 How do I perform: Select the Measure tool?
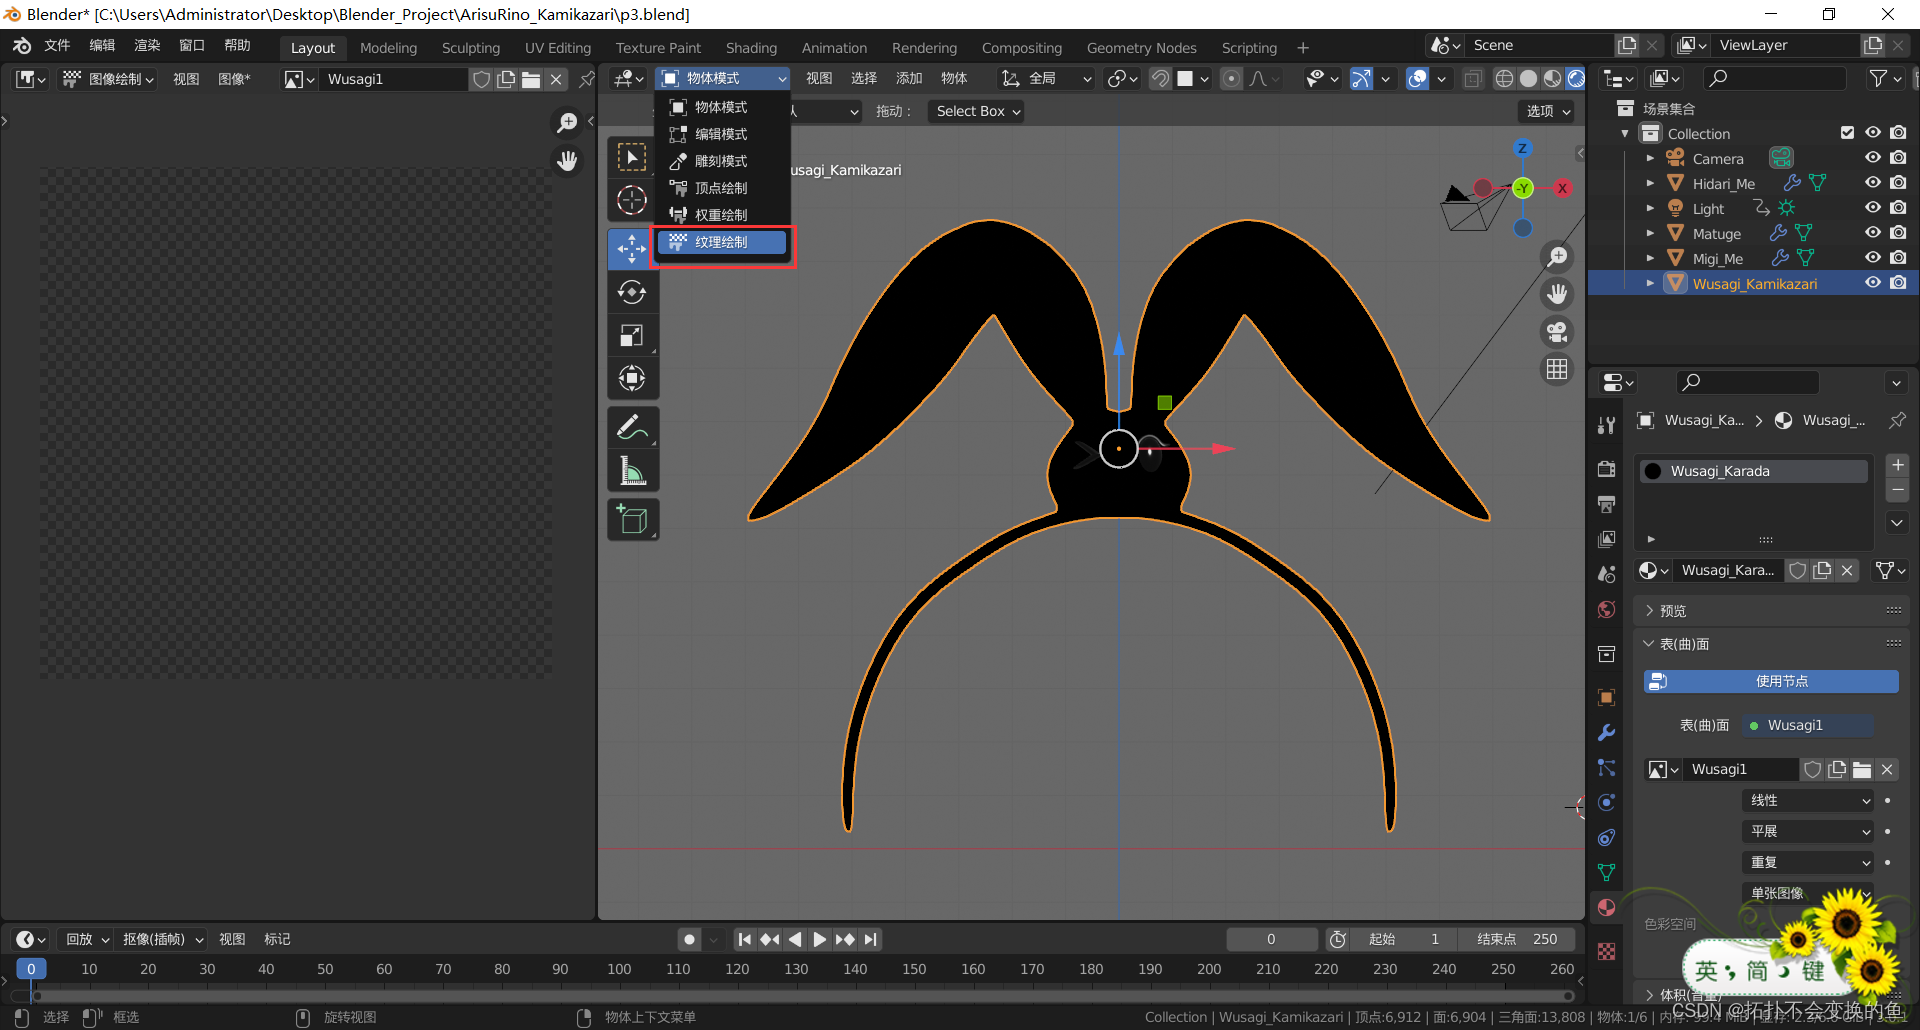(631, 471)
